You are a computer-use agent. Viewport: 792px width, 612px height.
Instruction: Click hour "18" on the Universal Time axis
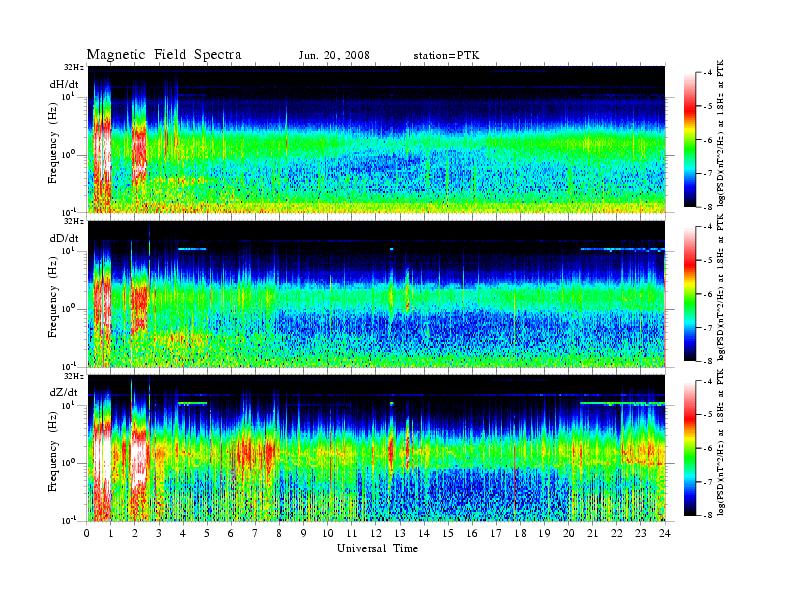[x=520, y=533]
